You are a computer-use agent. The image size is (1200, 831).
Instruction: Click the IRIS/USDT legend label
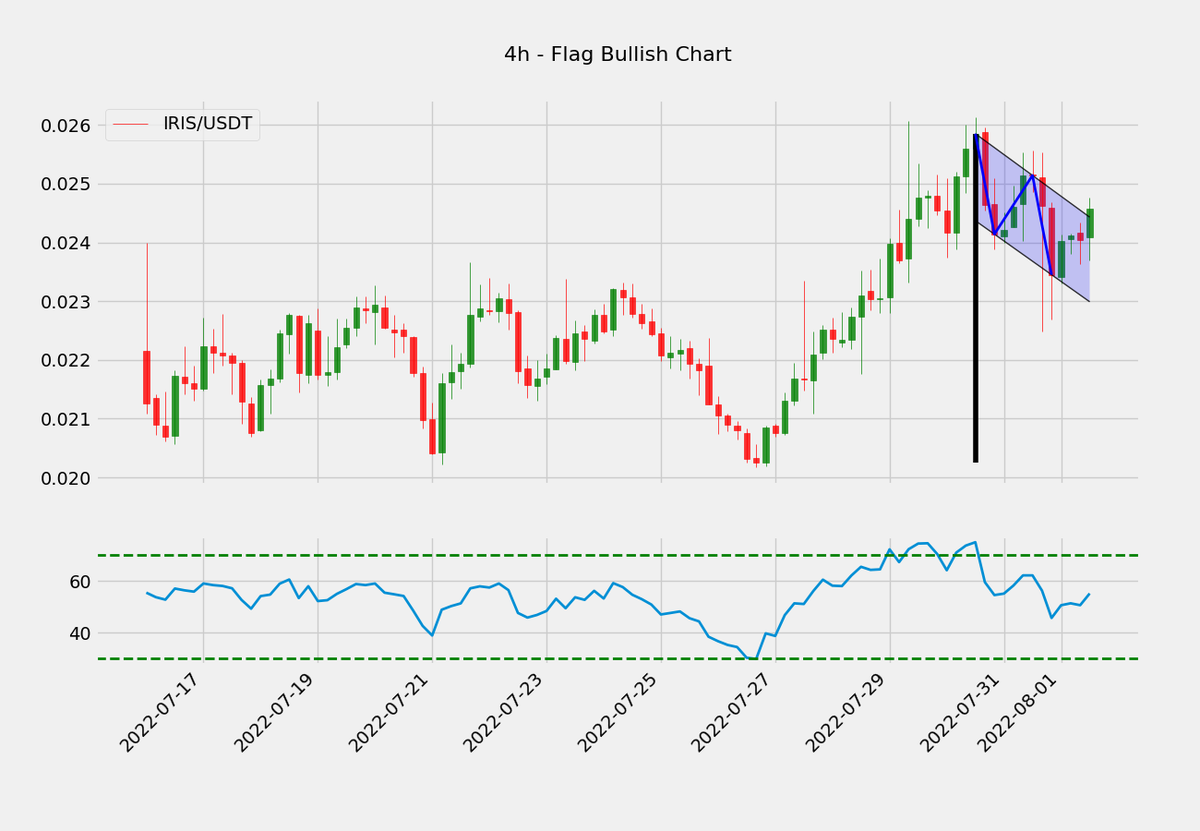pyautogui.click(x=207, y=124)
